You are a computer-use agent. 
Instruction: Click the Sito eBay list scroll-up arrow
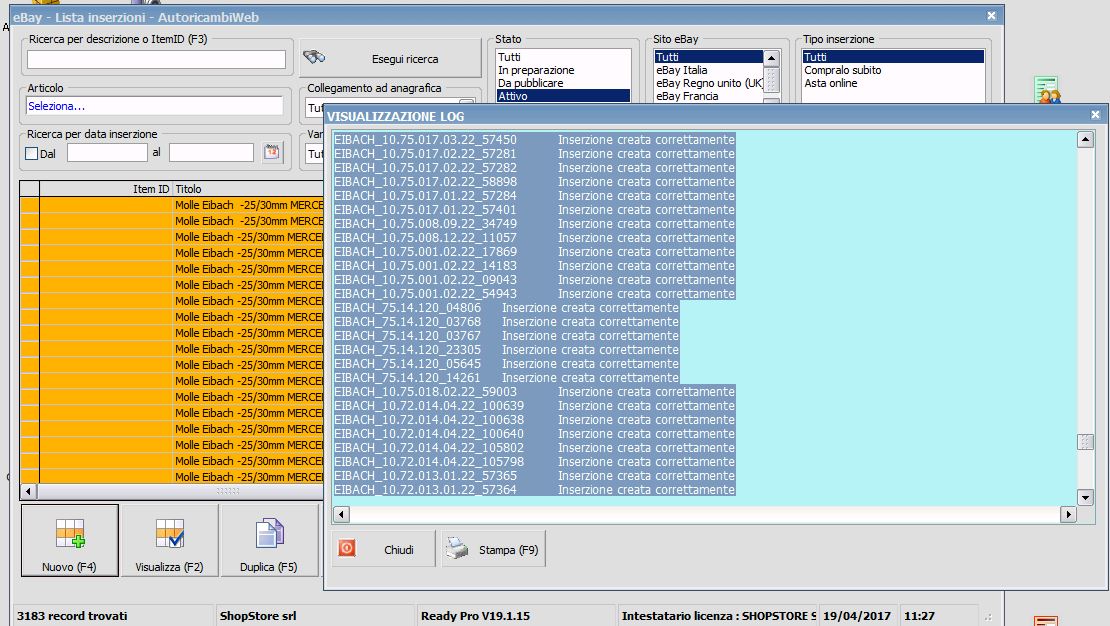(772, 58)
